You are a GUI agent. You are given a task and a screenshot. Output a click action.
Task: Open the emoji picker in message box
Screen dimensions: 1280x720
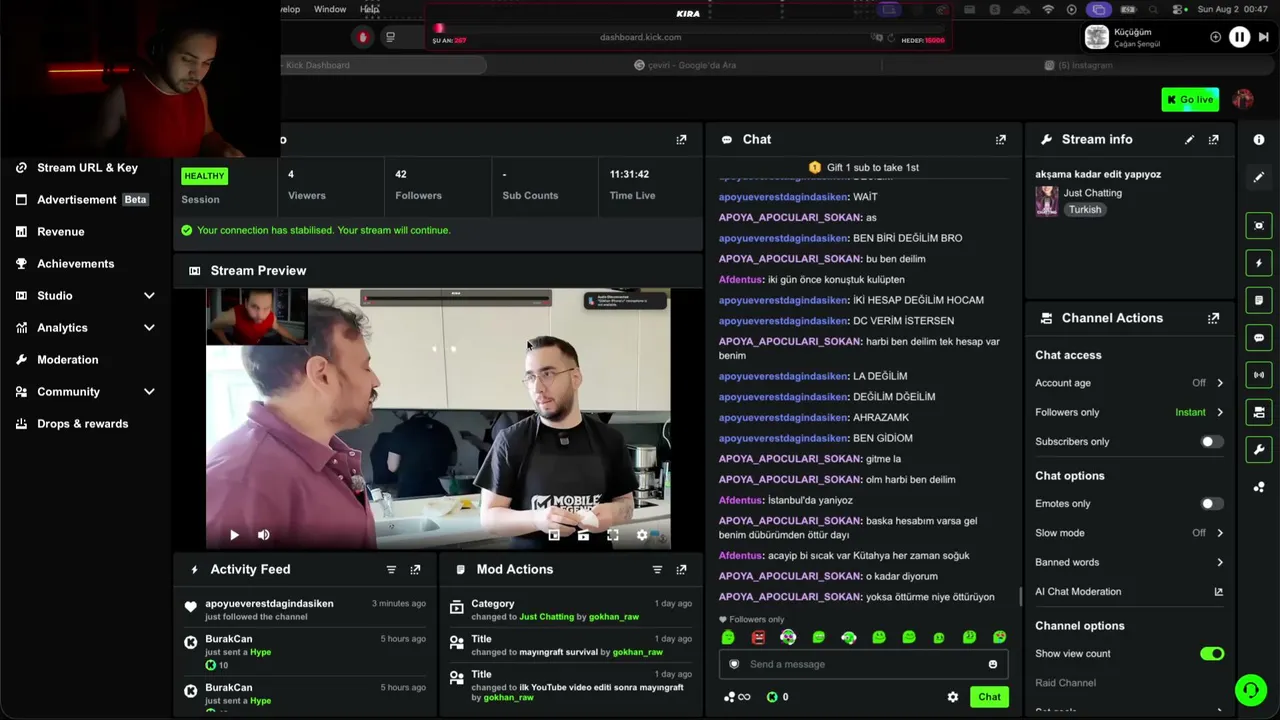tap(993, 664)
